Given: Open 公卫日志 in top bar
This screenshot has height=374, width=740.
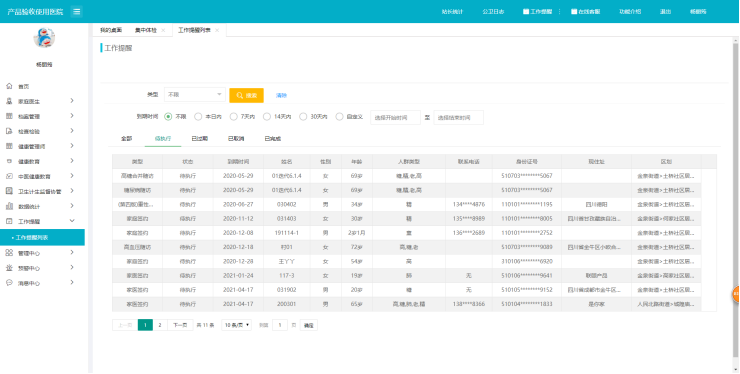Looking at the screenshot, I should coord(493,12).
